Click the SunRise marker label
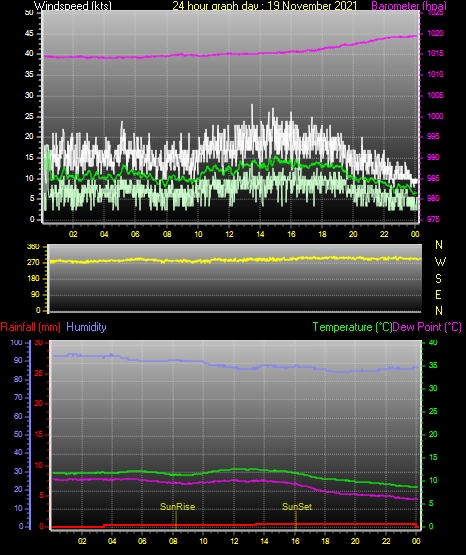Screen dimensions: 466x555 [x=177, y=507]
